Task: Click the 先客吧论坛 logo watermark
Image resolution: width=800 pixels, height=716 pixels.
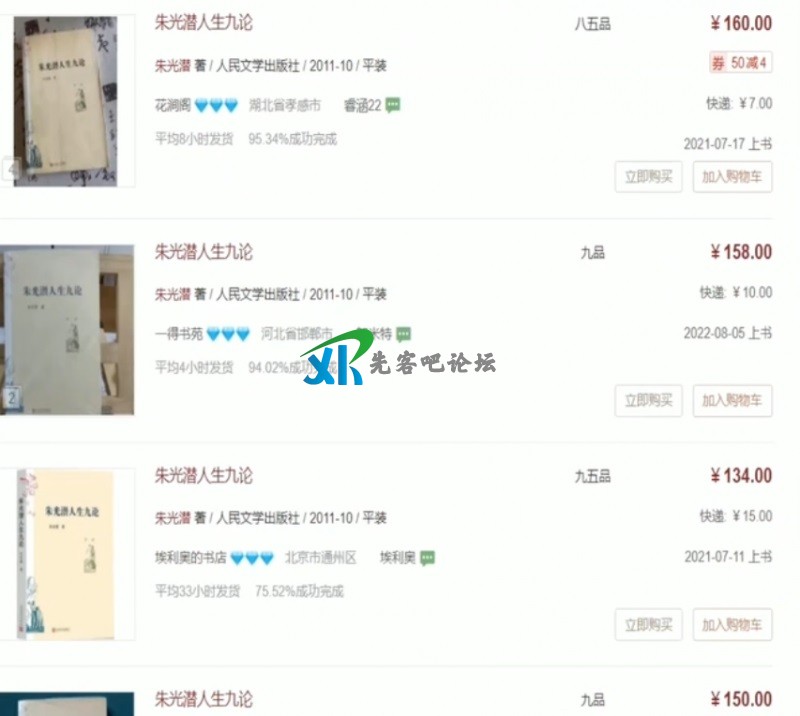Action: pyautogui.click(x=398, y=357)
